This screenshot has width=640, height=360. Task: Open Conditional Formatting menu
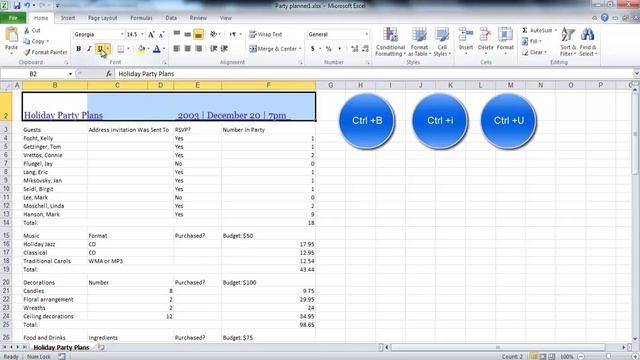click(390, 42)
